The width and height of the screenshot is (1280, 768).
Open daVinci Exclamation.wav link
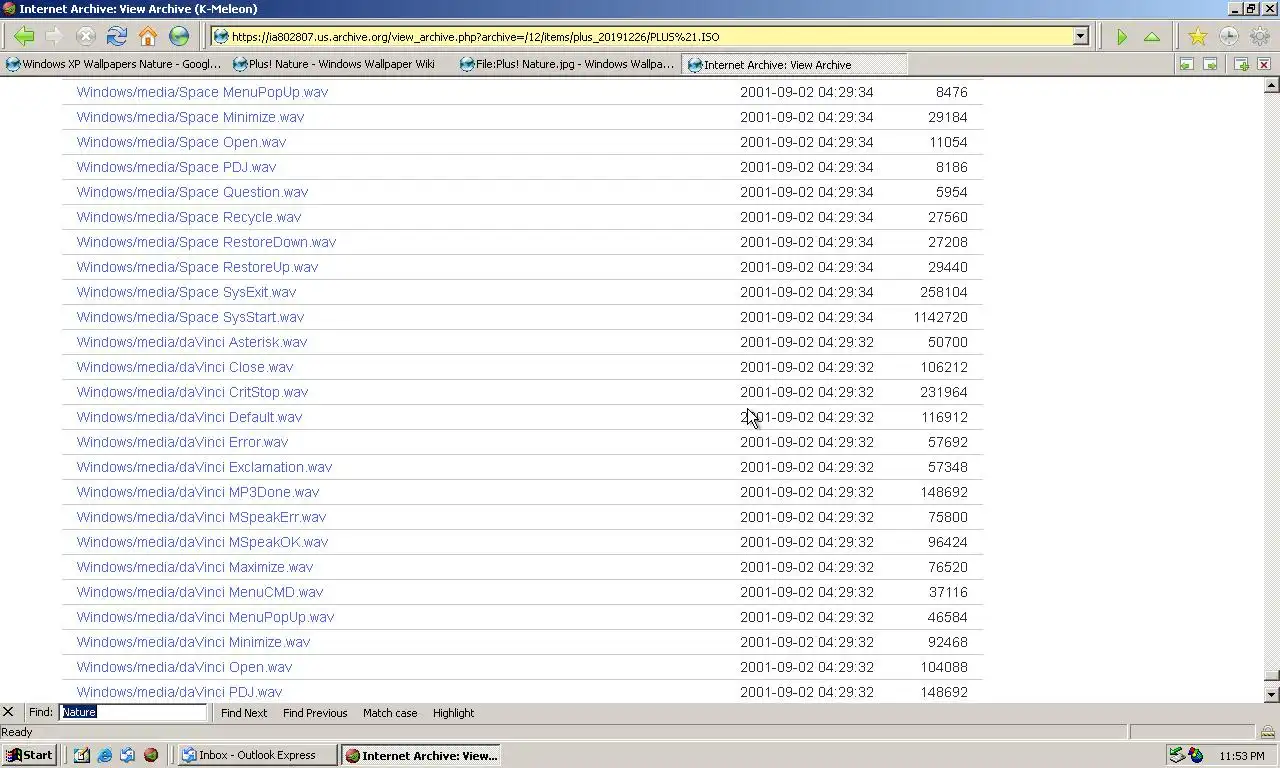[204, 467]
